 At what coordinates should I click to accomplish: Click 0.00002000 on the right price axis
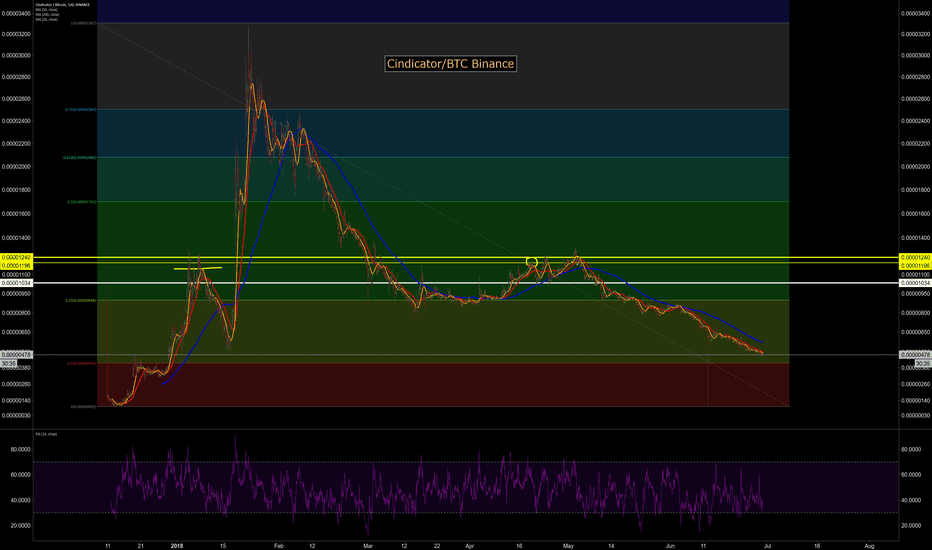pyautogui.click(x=915, y=166)
